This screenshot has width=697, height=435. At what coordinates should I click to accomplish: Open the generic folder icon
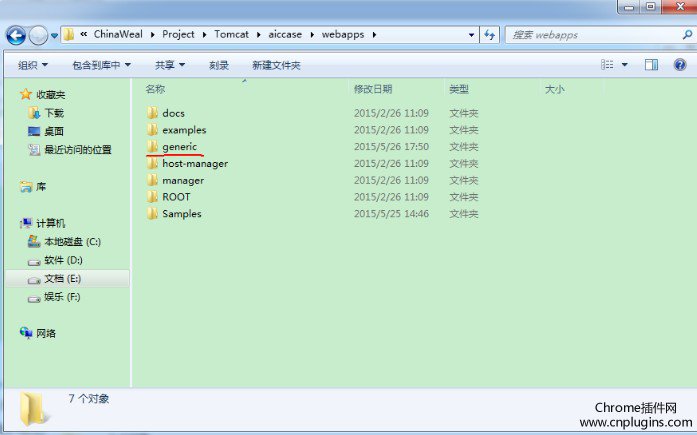coord(152,147)
